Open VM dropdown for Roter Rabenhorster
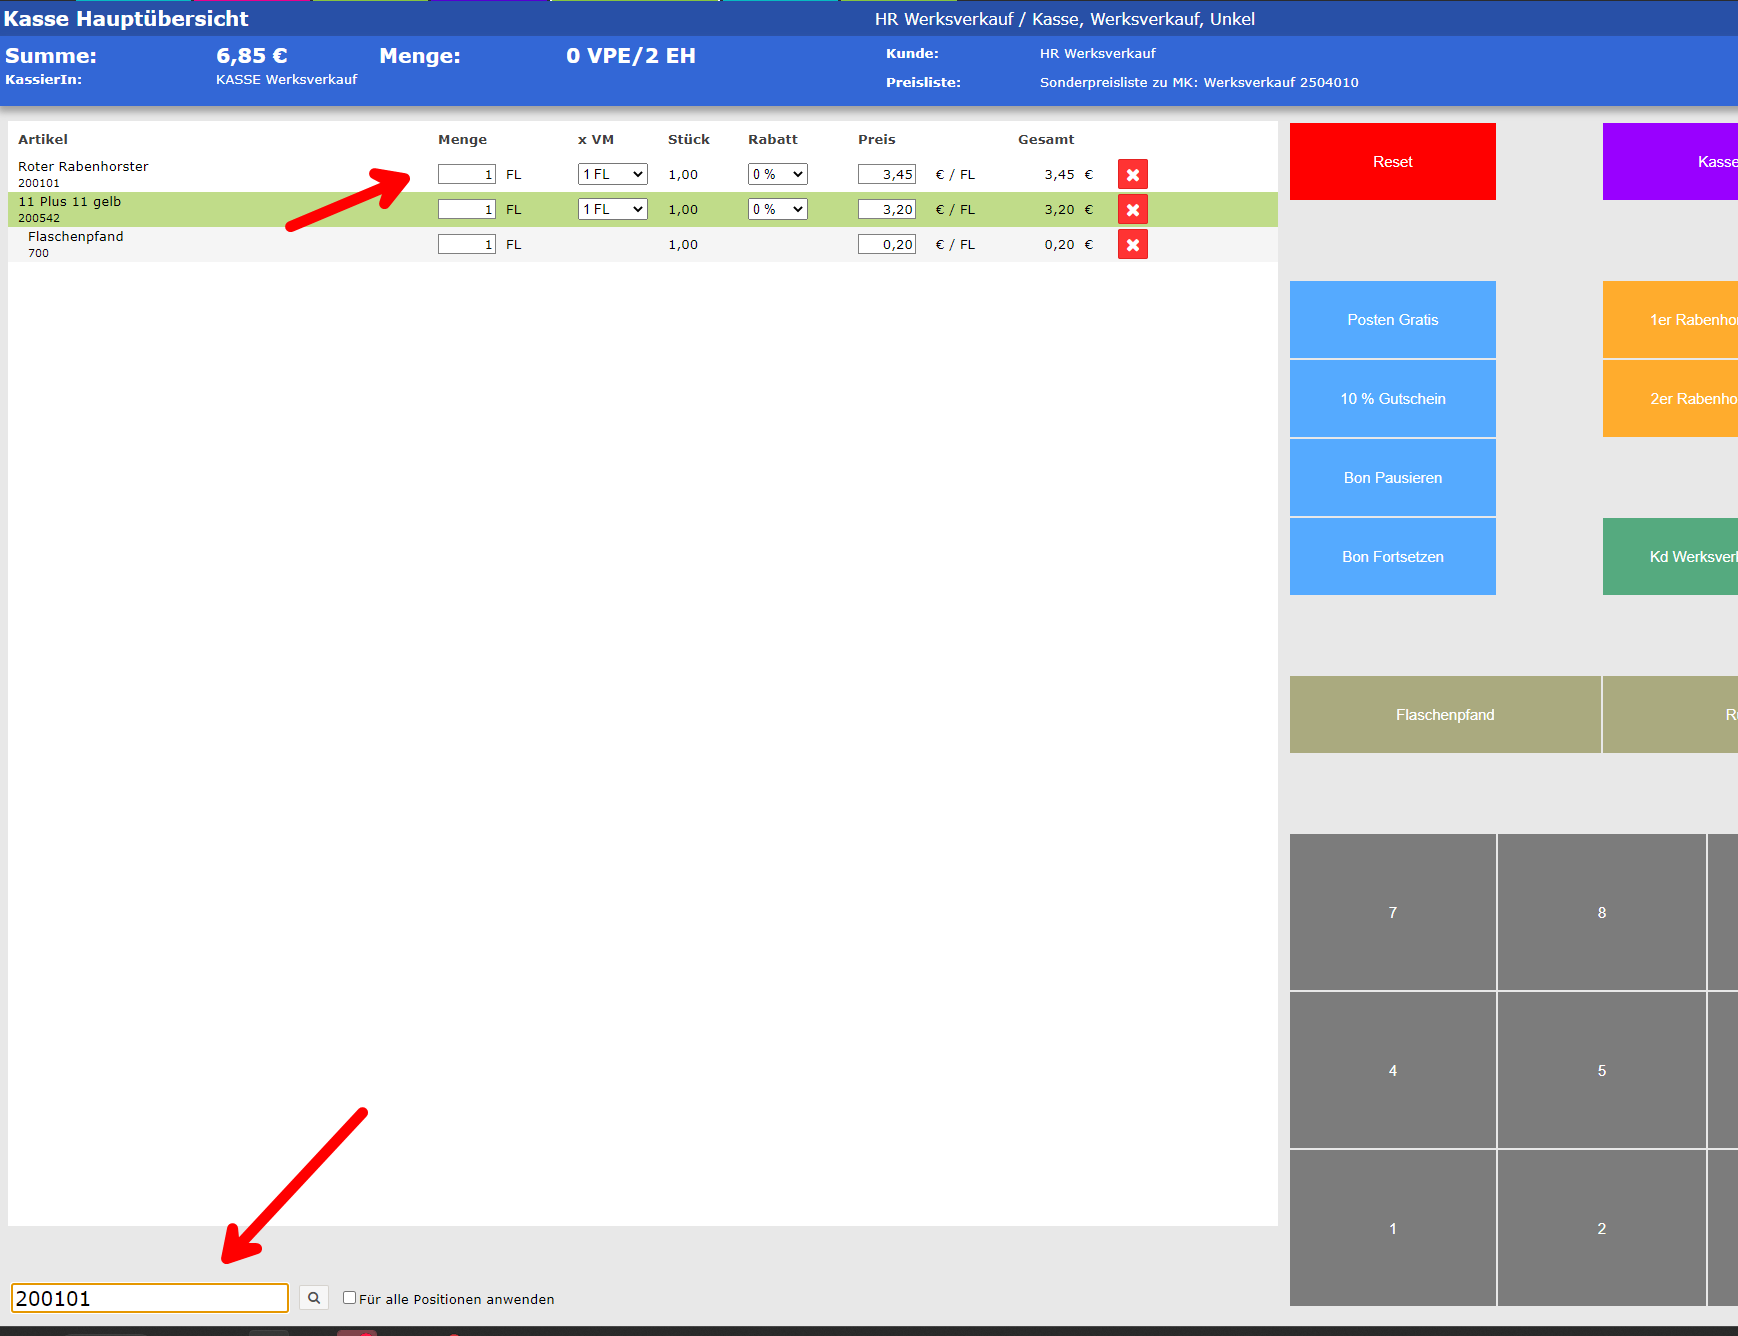The image size is (1738, 1336). (612, 174)
